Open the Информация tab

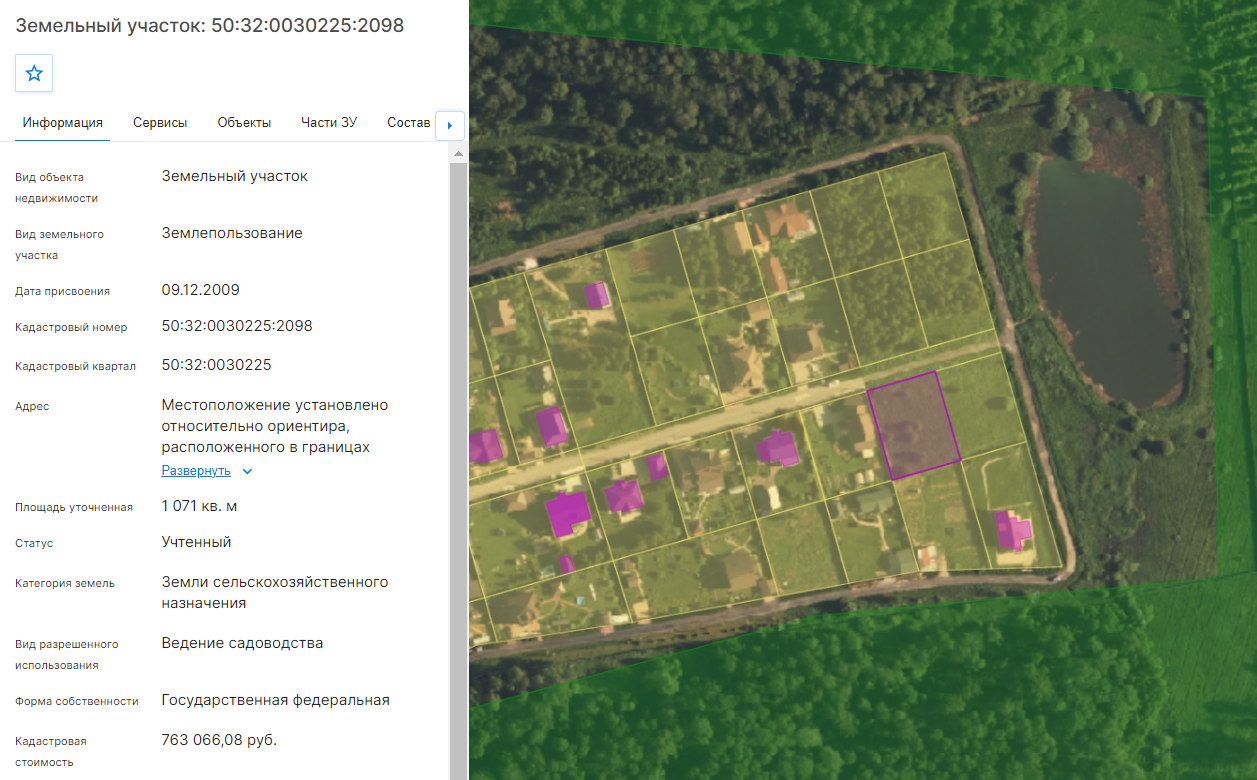[63, 123]
